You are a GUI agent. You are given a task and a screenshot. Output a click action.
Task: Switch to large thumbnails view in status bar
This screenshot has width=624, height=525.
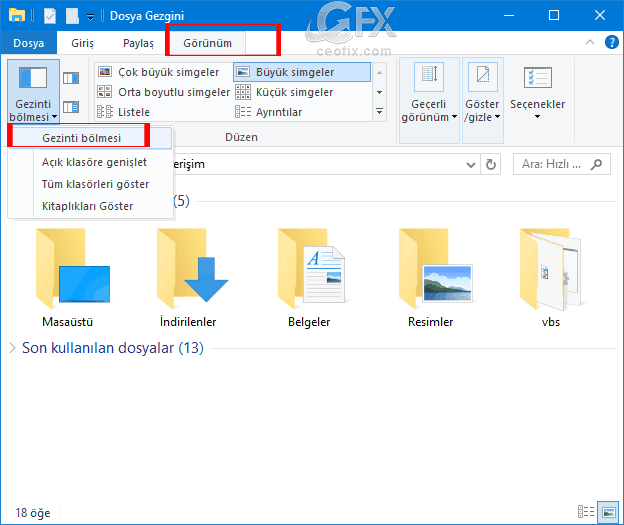click(608, 512)
